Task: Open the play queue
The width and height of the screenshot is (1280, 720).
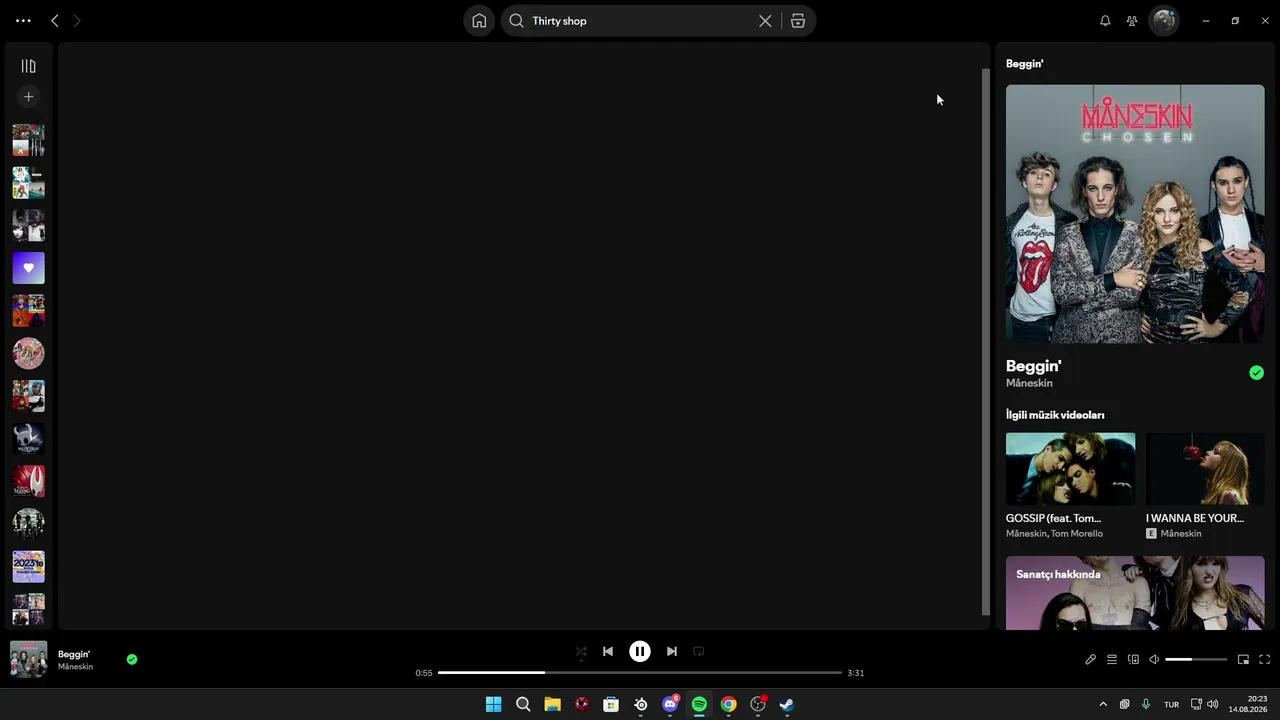Action: 1112,660
